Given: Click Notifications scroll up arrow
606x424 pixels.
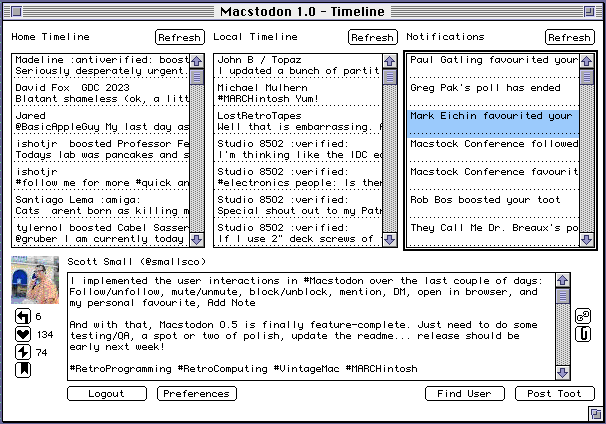Looking at the screenshot, I should [586, 61].
